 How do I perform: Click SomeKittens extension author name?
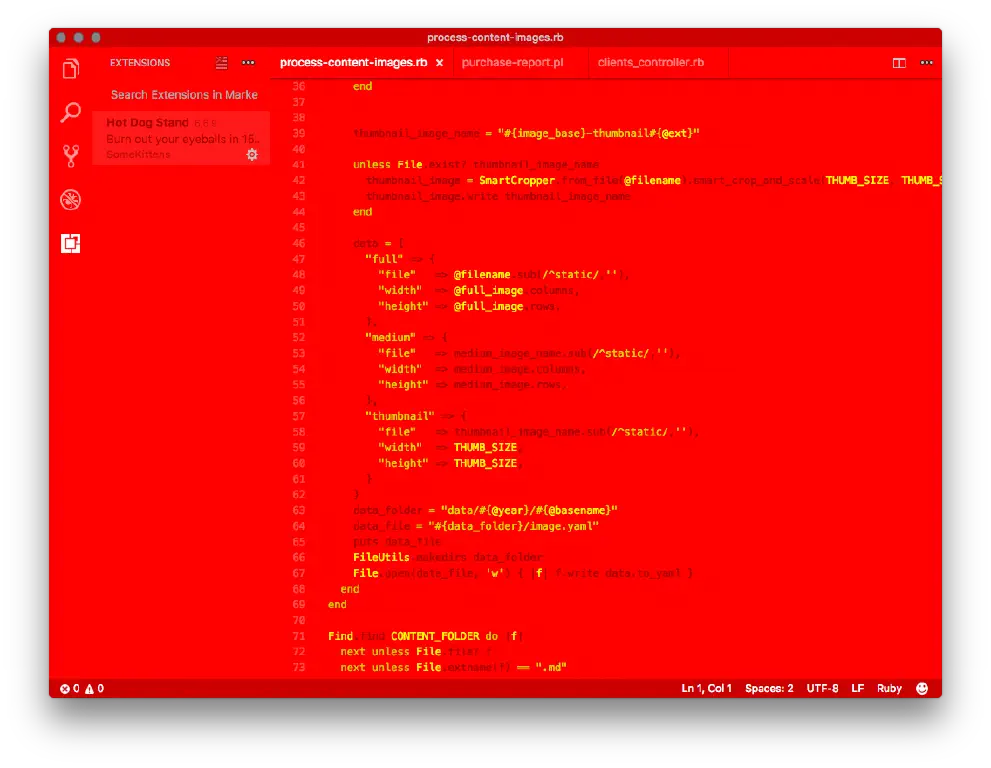point(138,155)
